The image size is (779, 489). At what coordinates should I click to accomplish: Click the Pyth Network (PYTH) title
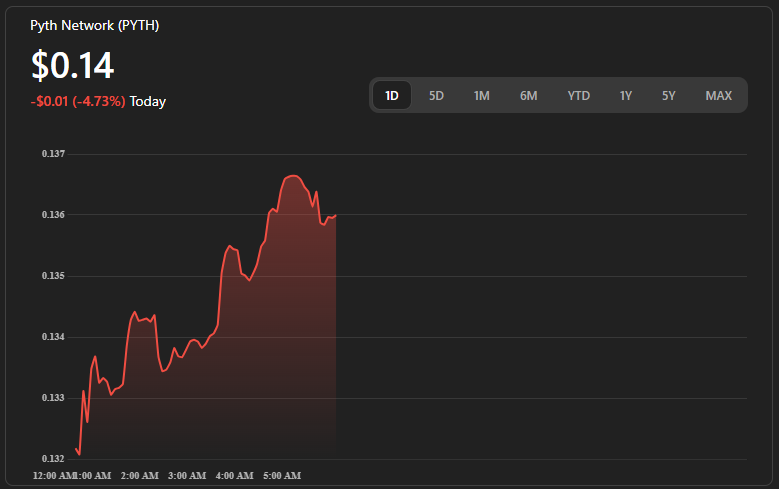point(94,25)
